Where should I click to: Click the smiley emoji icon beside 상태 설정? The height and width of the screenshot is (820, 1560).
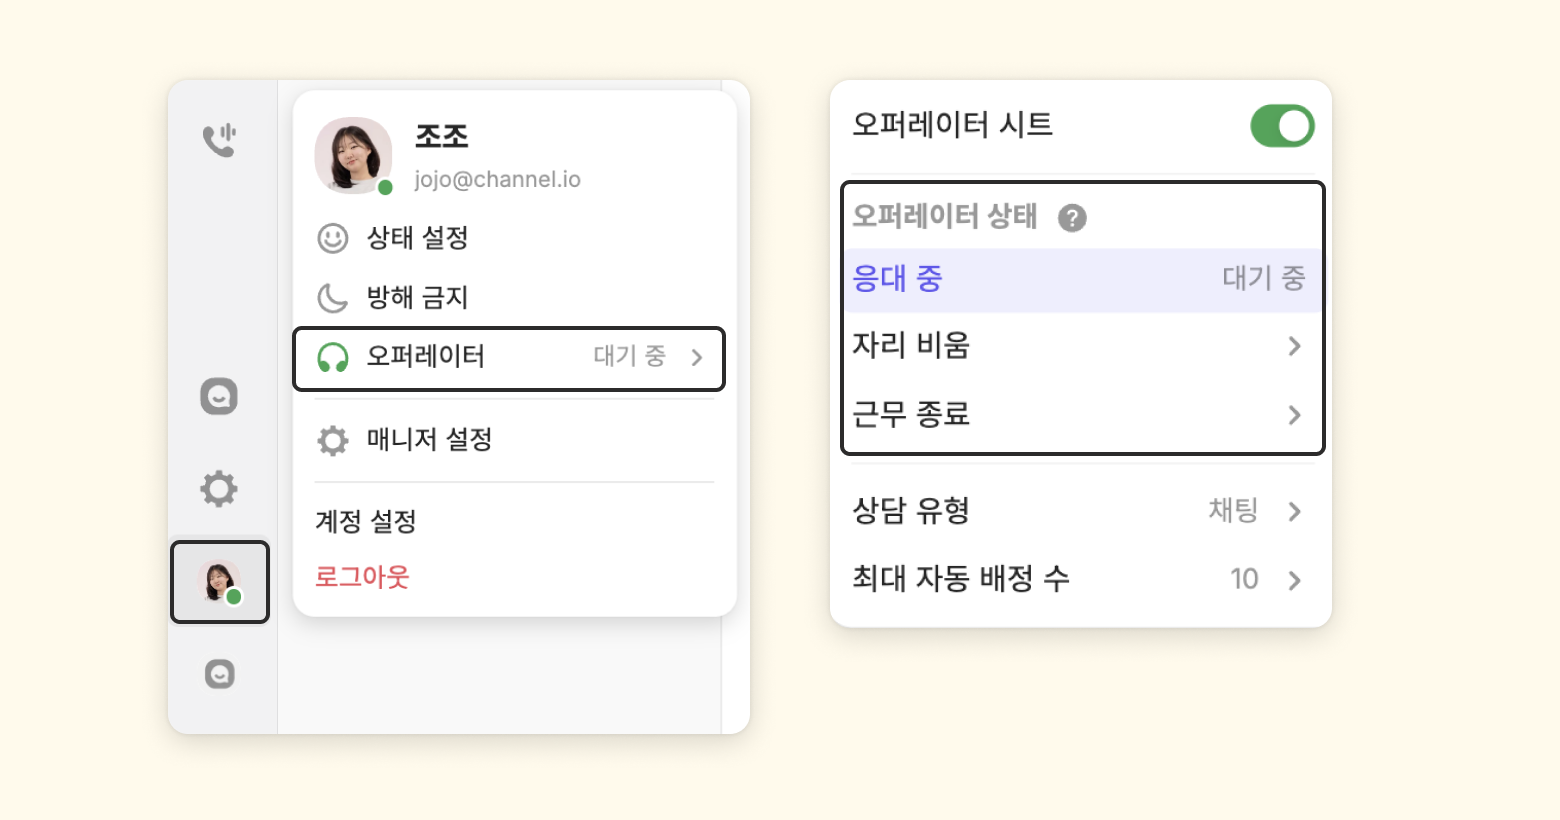pos(332,238)
